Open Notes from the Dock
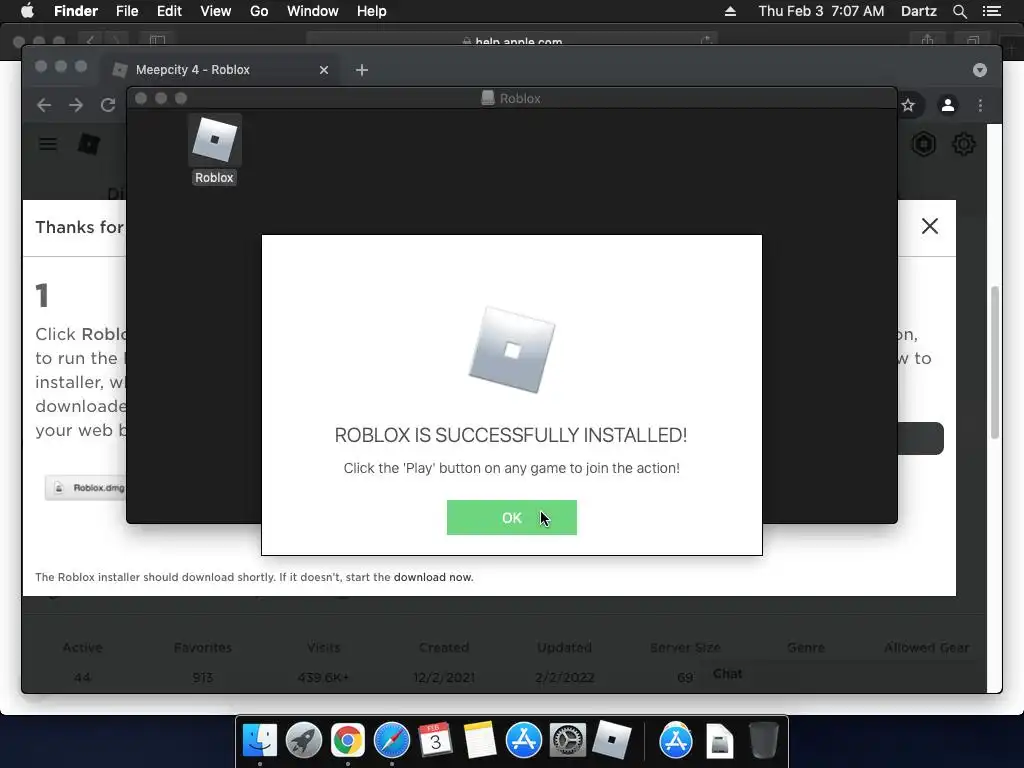Image resolution: width=1024 pixels, height=768 pixels. [479, 741]
